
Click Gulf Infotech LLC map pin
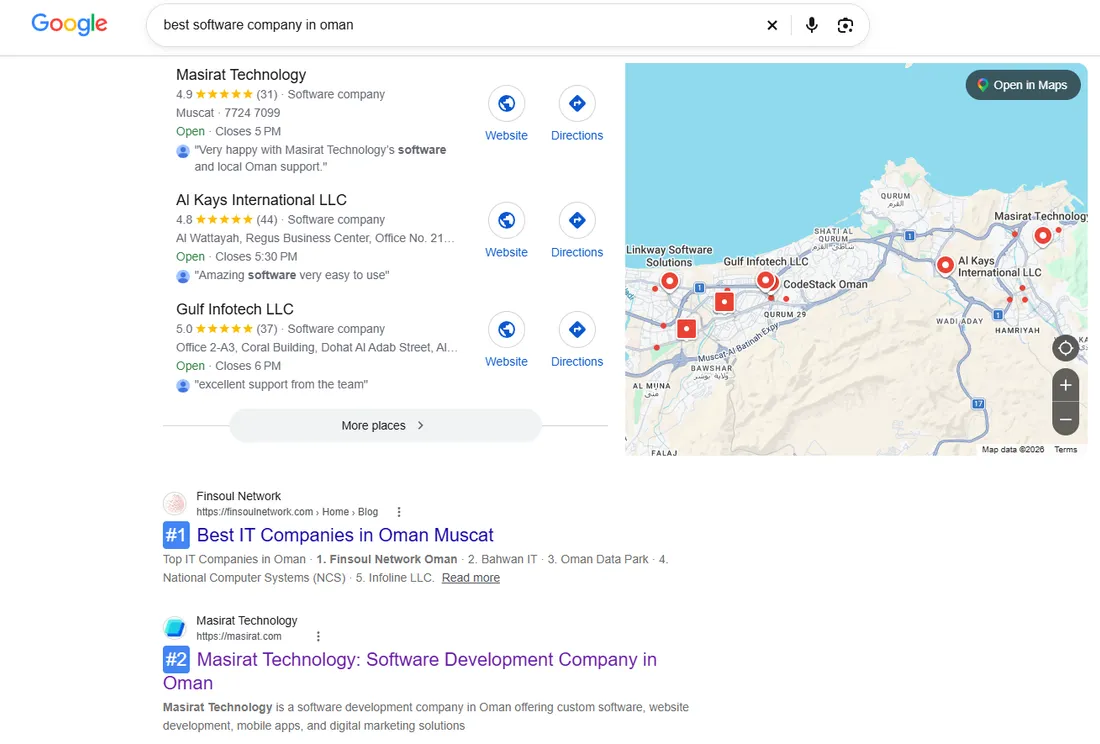766,281
